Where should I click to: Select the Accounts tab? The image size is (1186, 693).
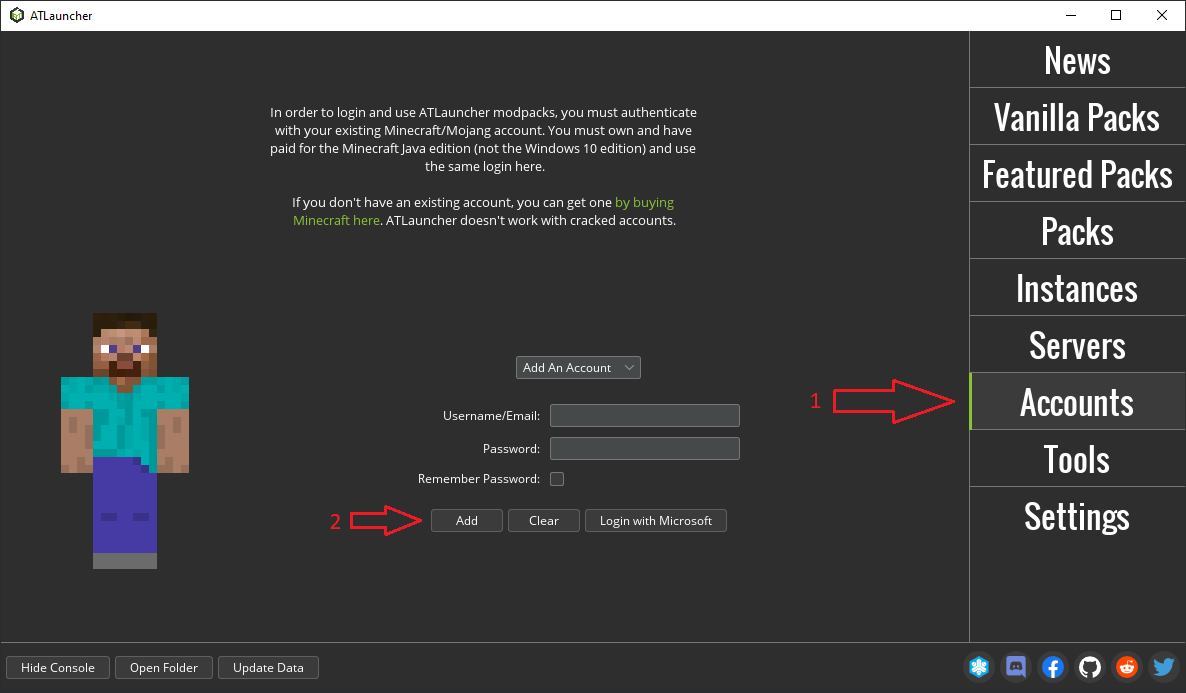click(x=1077, y=402)
